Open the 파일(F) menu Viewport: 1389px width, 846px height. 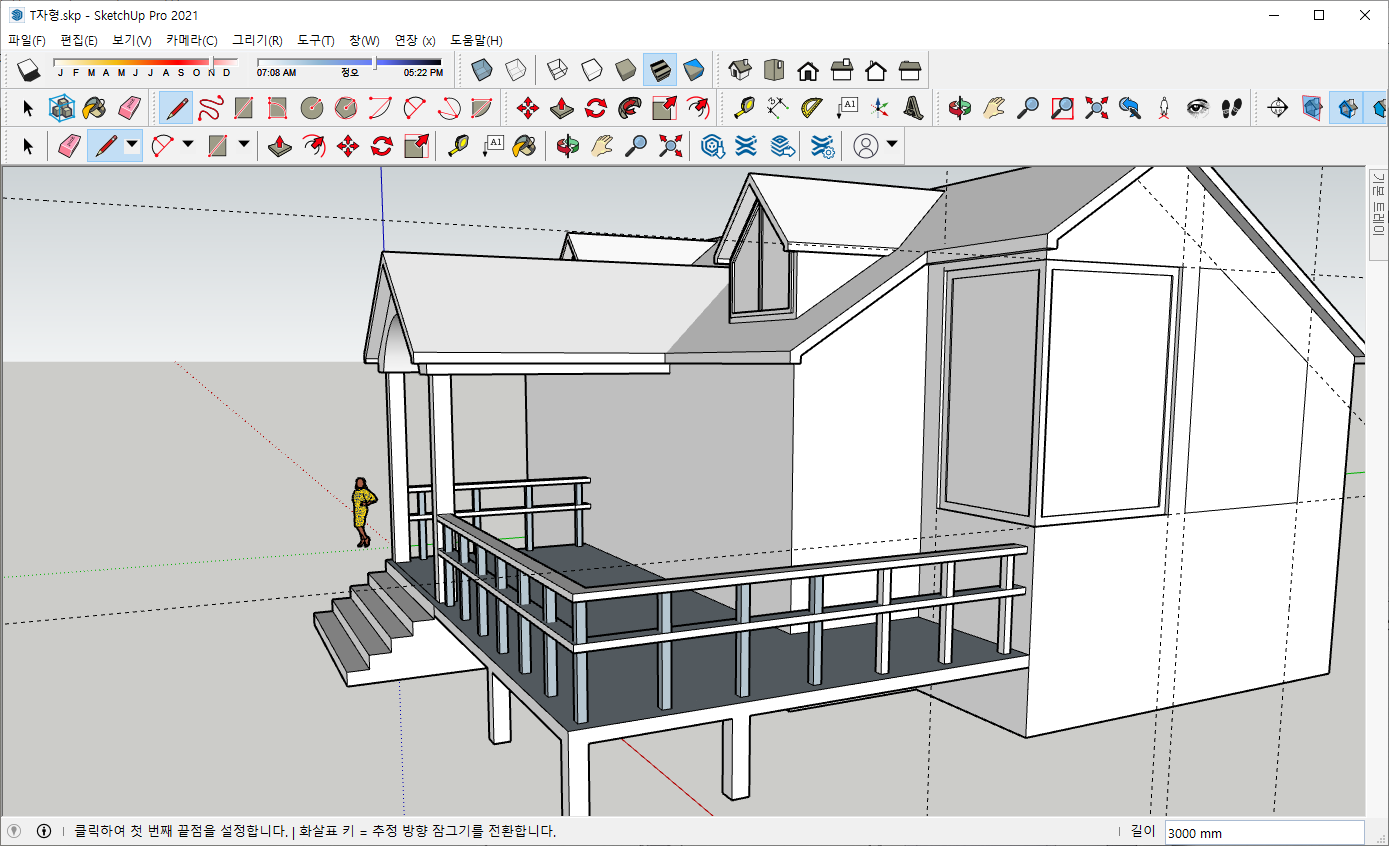tap(27, 41)
